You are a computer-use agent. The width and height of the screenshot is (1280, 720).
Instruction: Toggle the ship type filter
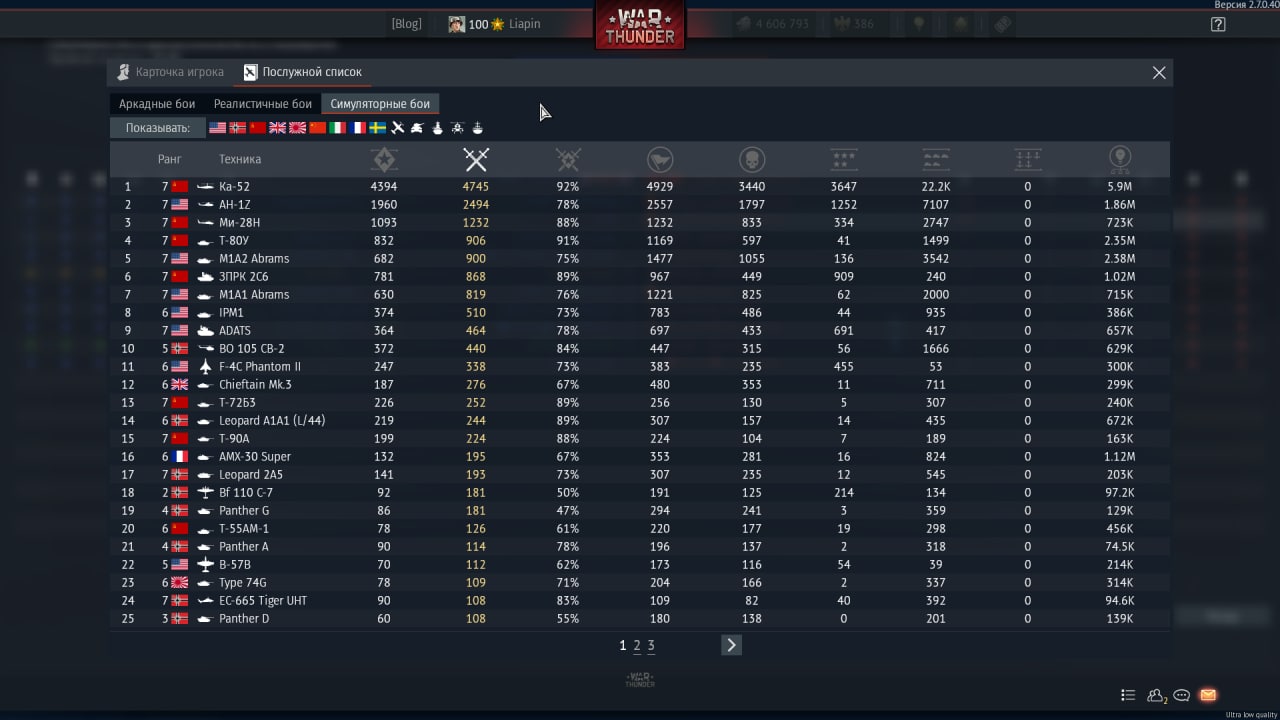pos(437,128)
